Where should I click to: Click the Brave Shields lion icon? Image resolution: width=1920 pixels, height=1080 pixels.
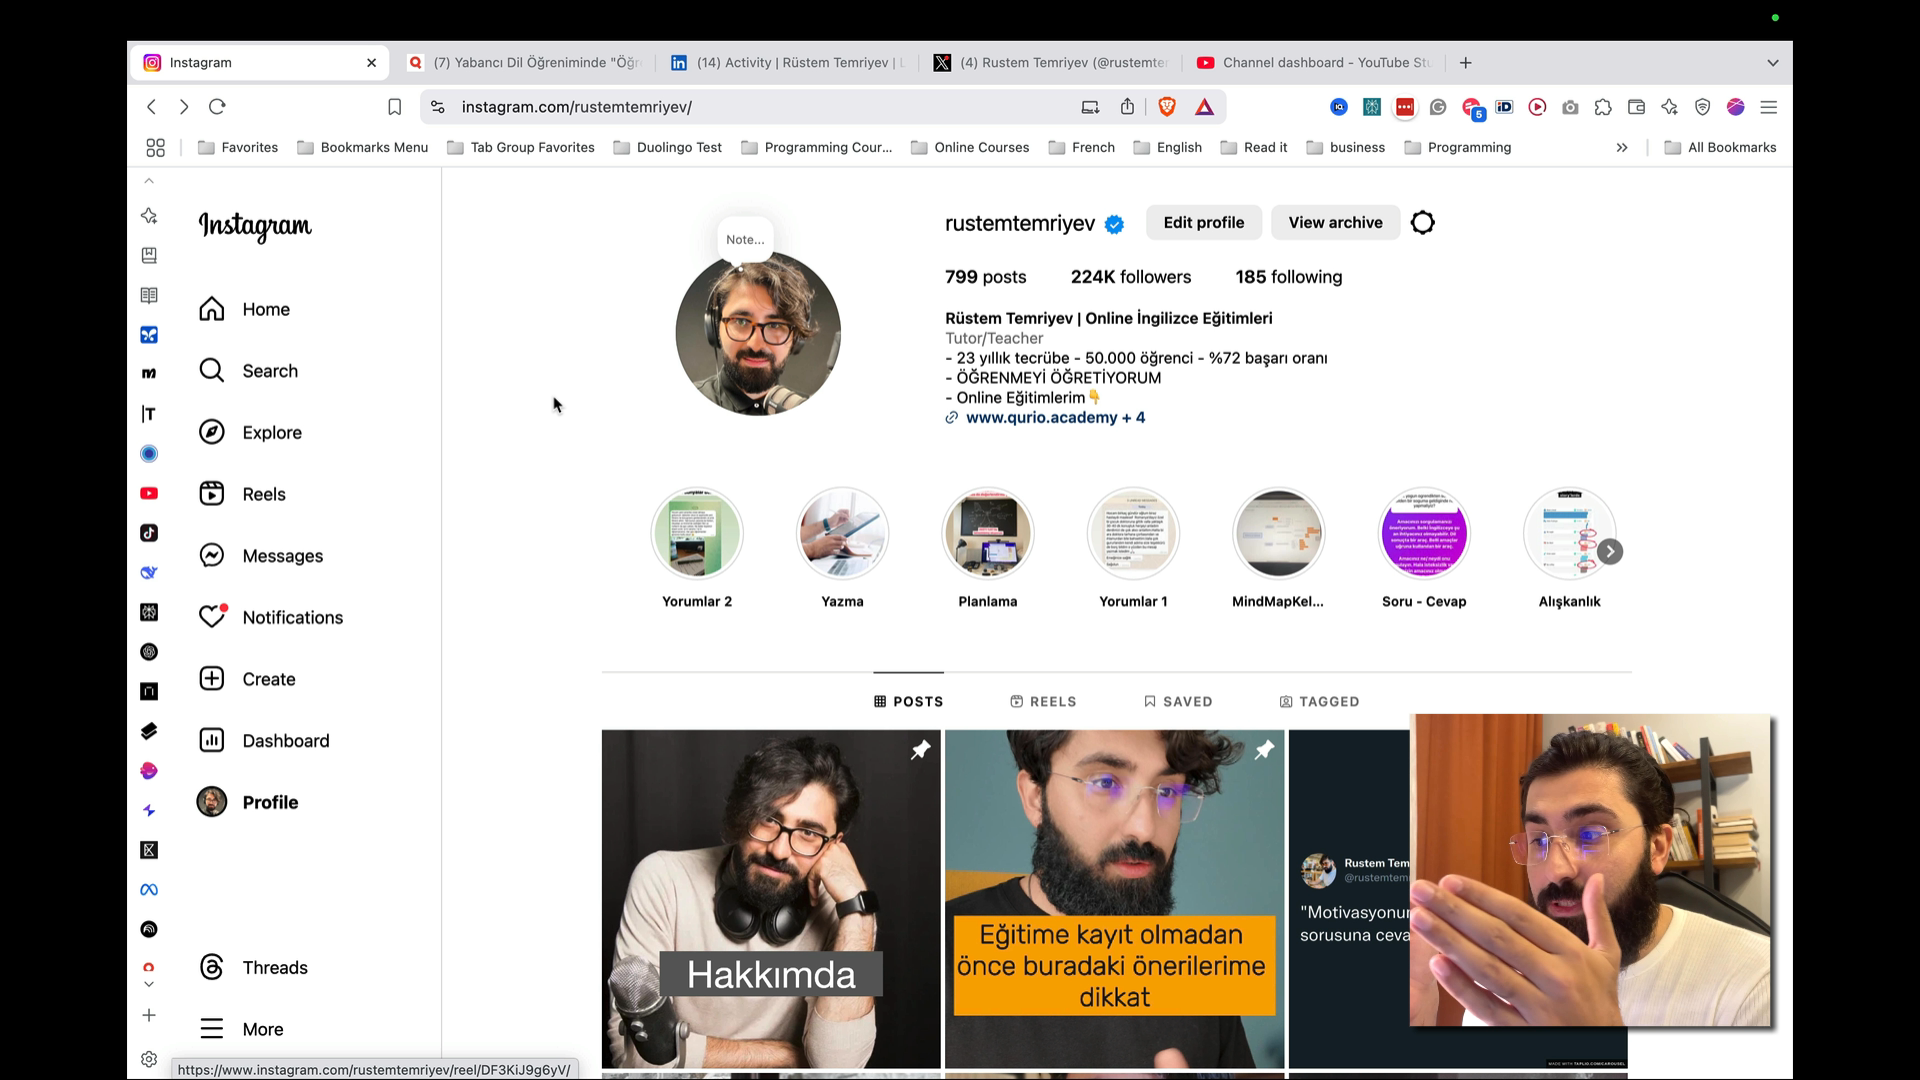tap(1167, 107)
